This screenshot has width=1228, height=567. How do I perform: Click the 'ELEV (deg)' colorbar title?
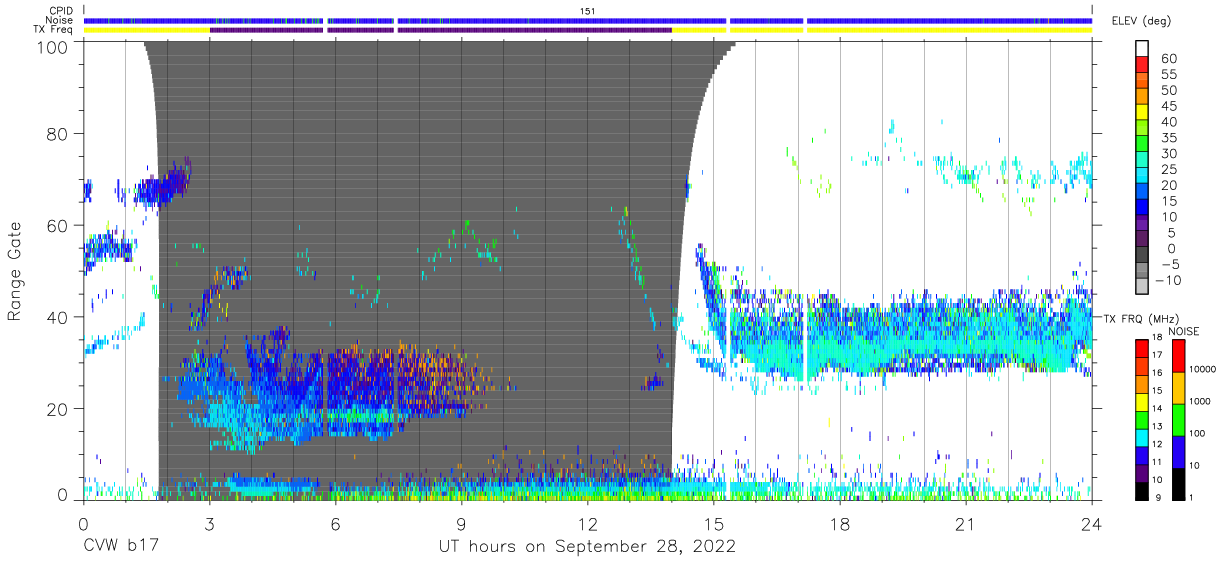1141,20
